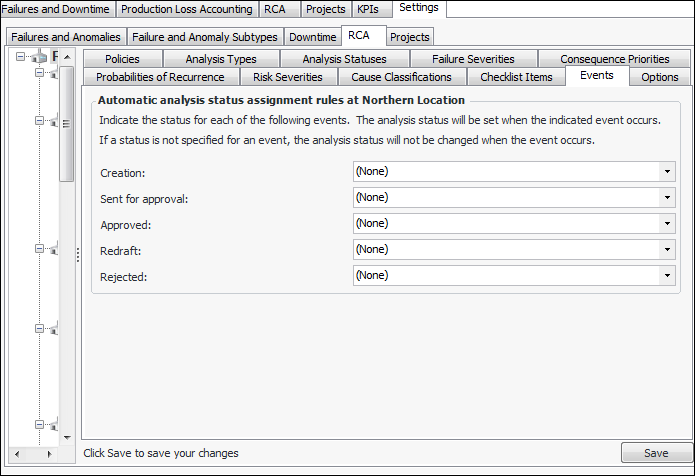695x476 pixels.
Task: Open the Creation status dropdown
Action: coord(514,172)
